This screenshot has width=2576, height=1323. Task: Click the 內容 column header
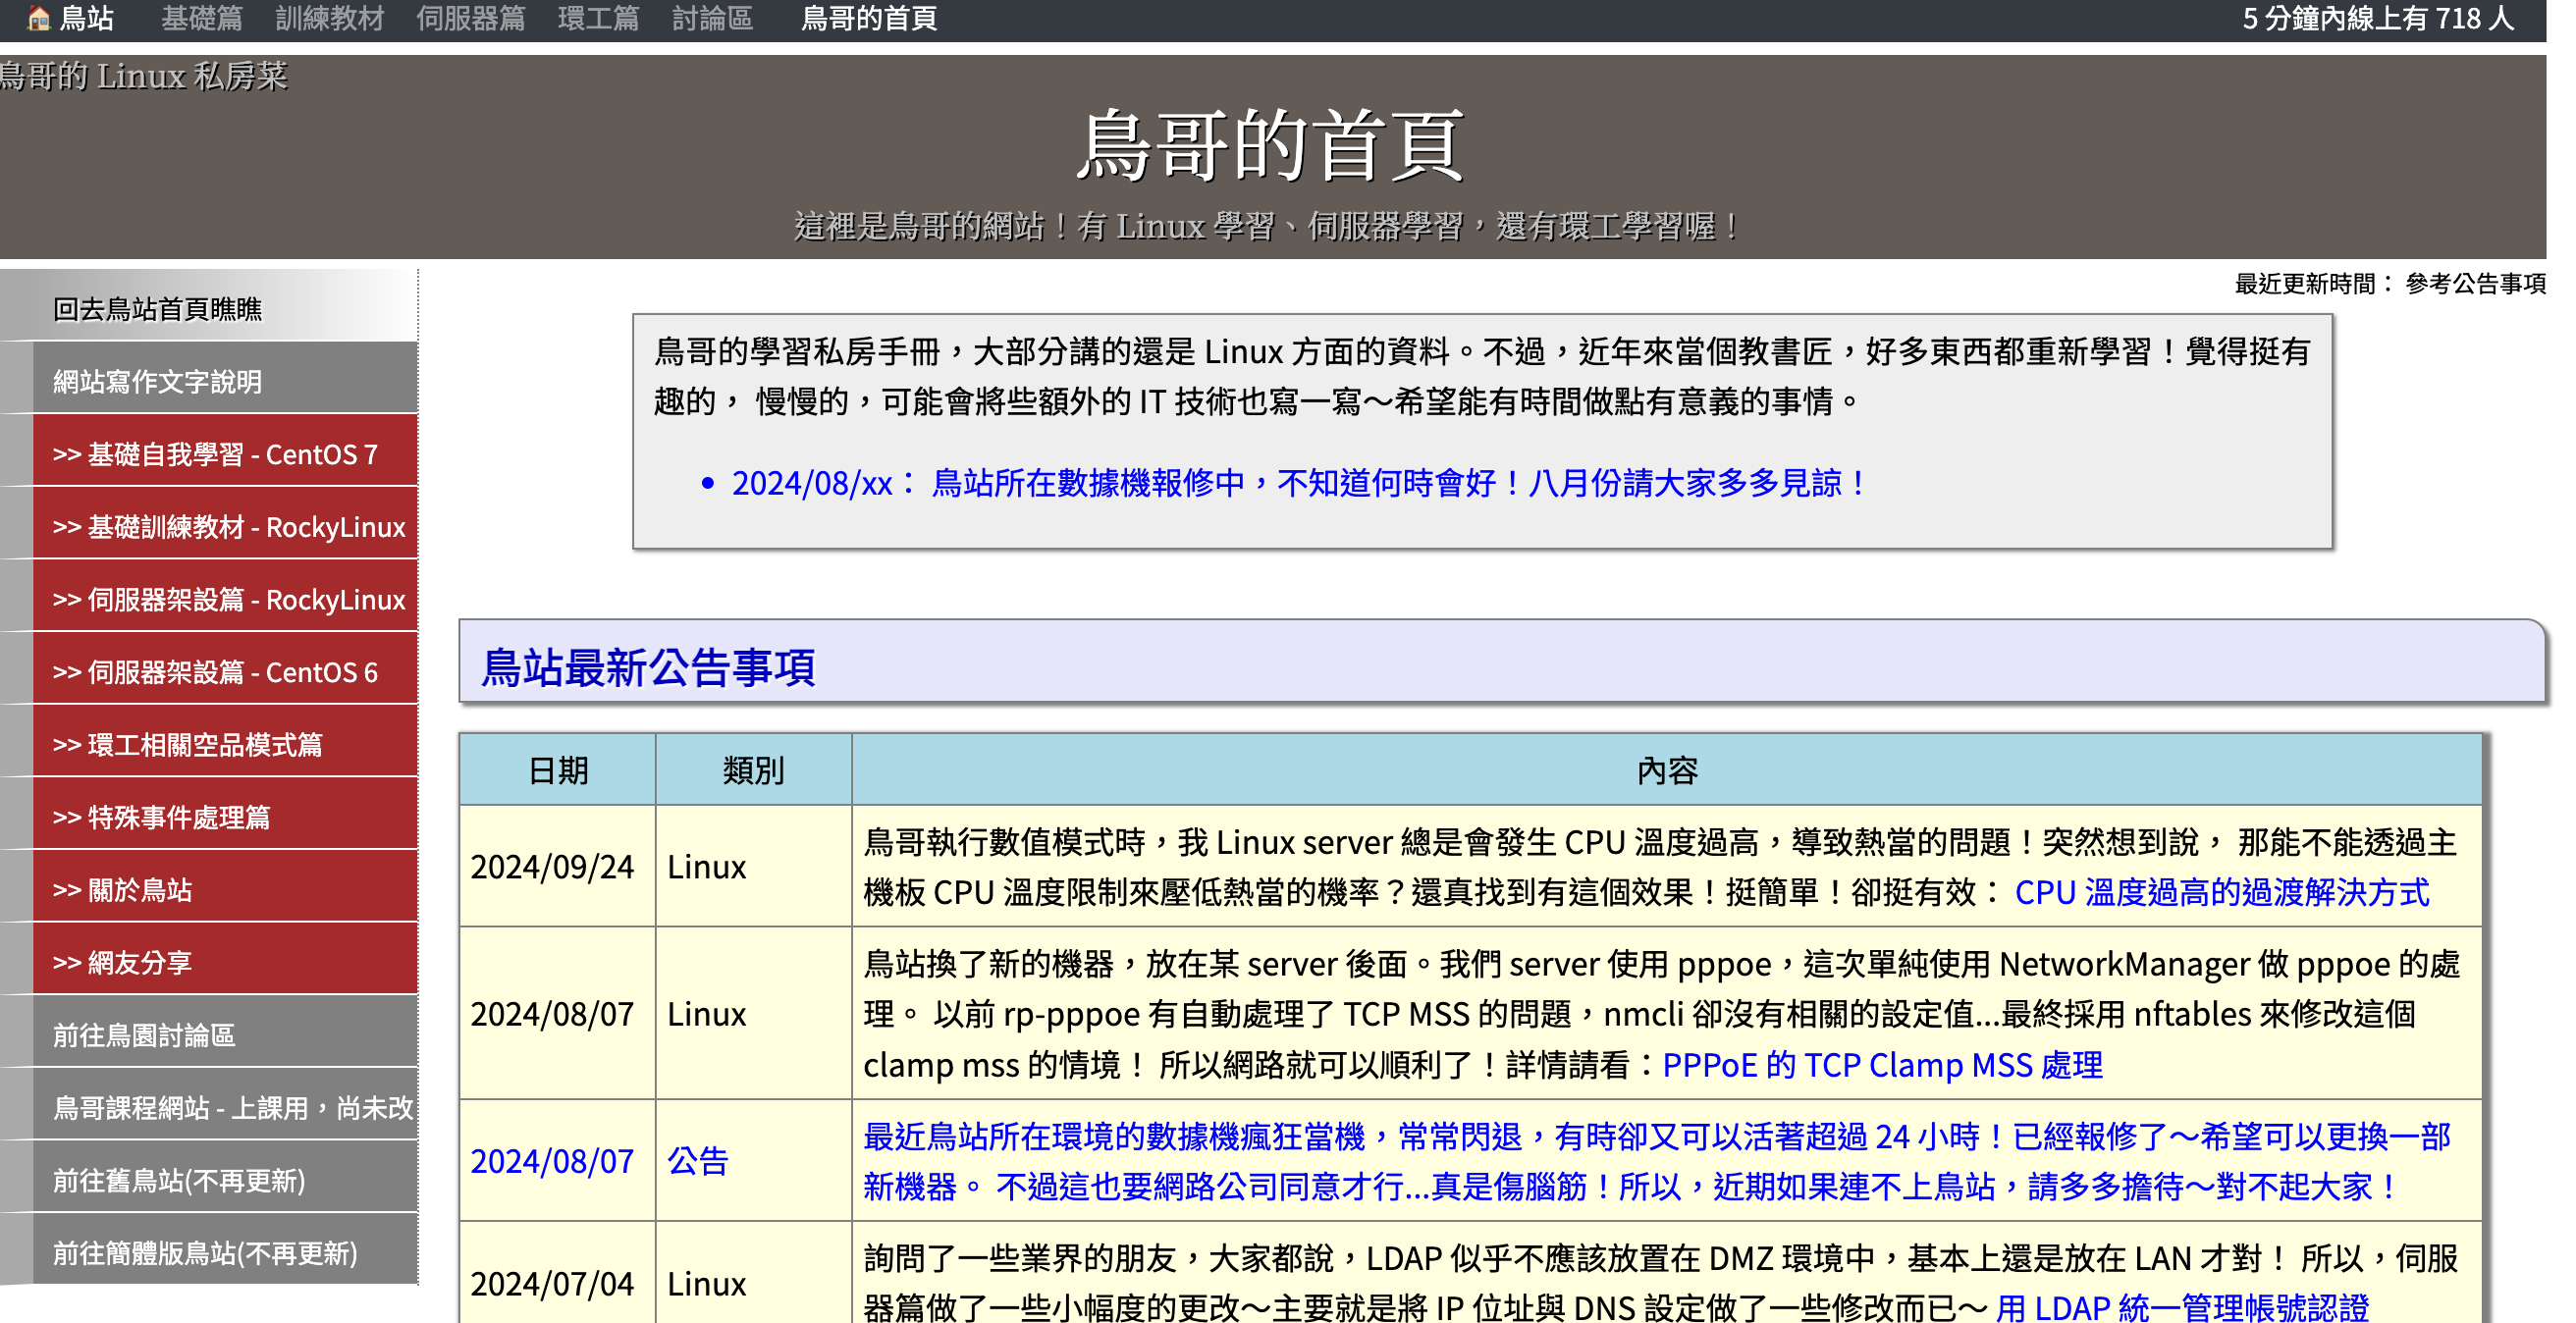pyautogui.click(x=1667, y=770)
